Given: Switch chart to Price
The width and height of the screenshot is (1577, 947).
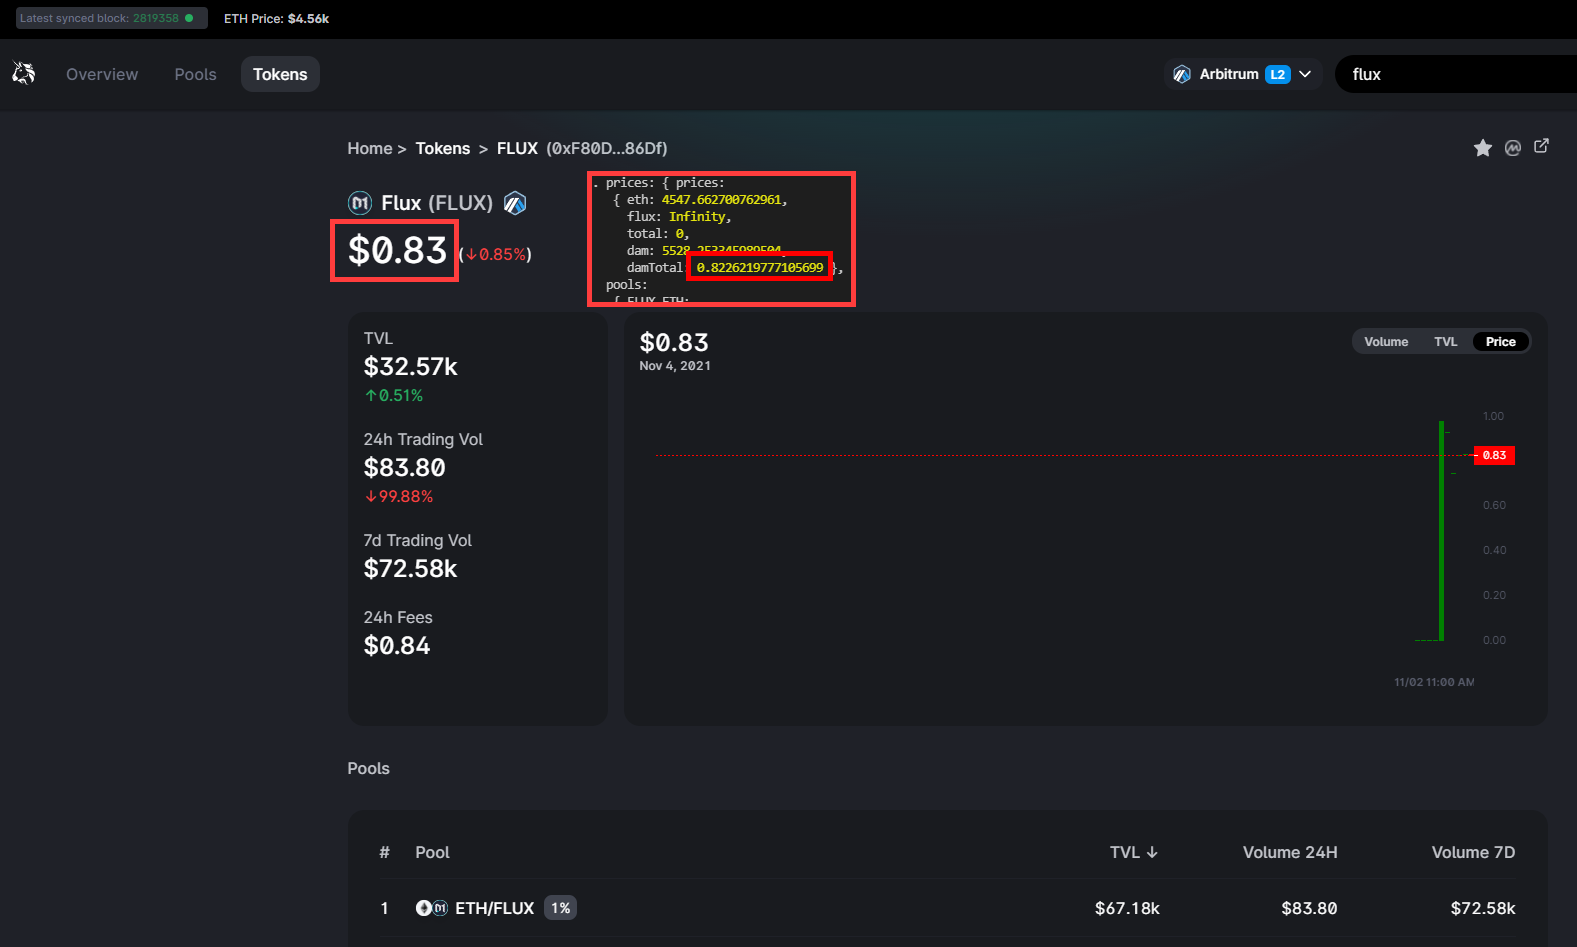Looking at the screenshot, I should point(1500,342).
